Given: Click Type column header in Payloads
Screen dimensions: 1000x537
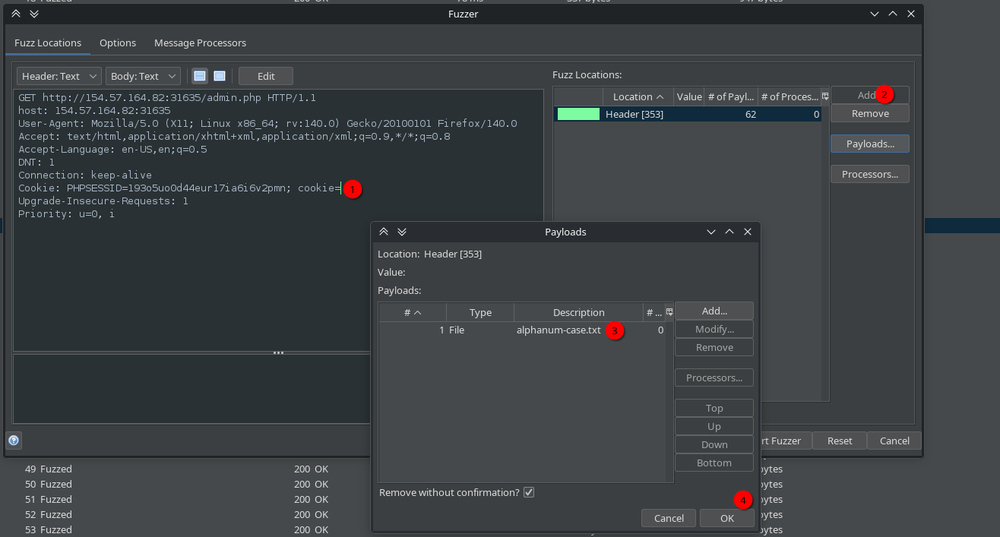Looking at the screenshot, I should pos(480,312).
